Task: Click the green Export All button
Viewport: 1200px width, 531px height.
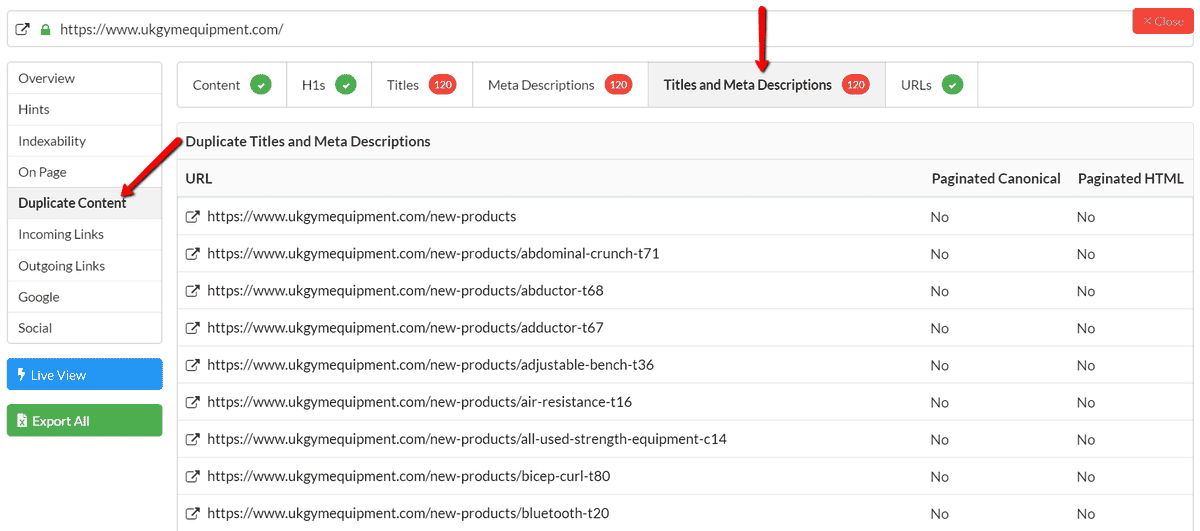Action: click(84, 421)
